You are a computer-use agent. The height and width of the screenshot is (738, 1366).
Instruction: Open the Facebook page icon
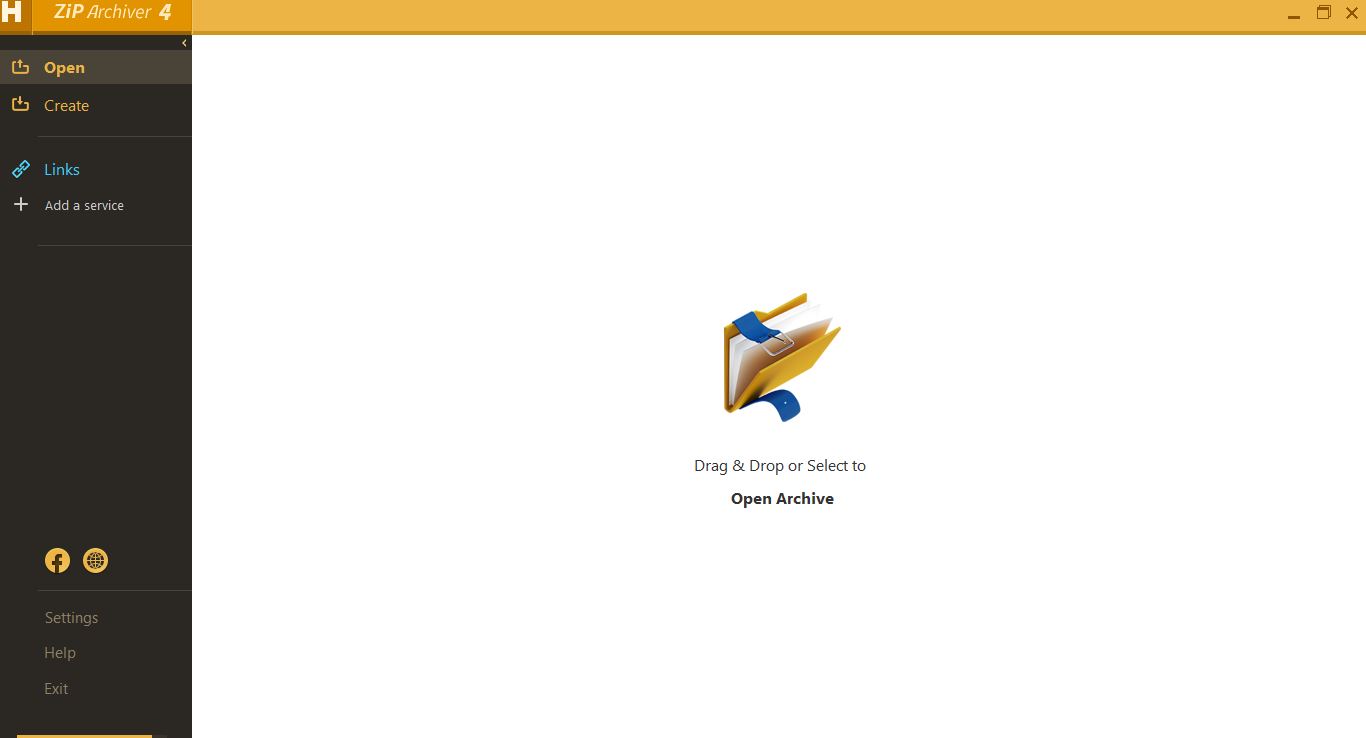(57, 561)
